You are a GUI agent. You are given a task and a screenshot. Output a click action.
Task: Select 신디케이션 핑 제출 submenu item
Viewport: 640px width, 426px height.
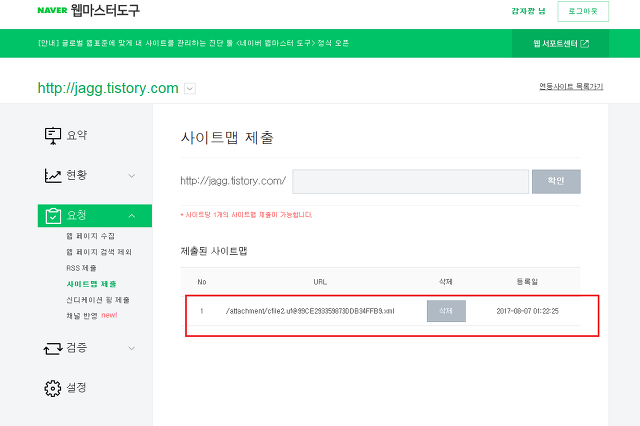(98, 300)
